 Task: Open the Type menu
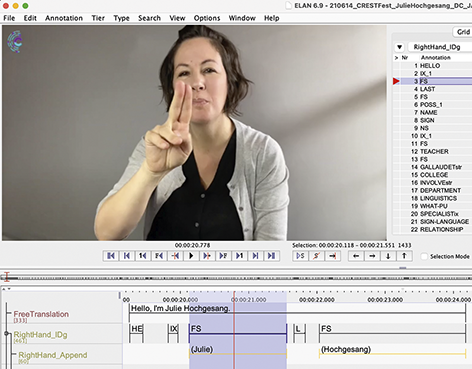(121, 18)
